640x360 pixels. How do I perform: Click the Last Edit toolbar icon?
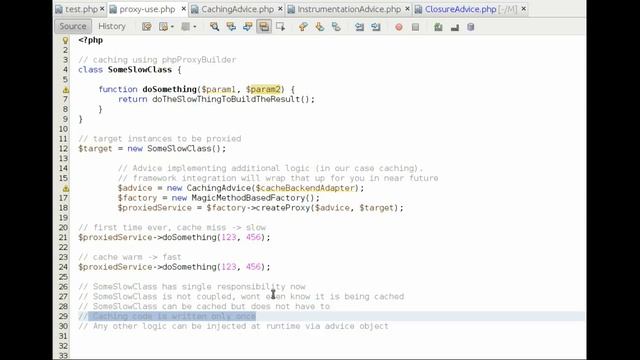147,27
